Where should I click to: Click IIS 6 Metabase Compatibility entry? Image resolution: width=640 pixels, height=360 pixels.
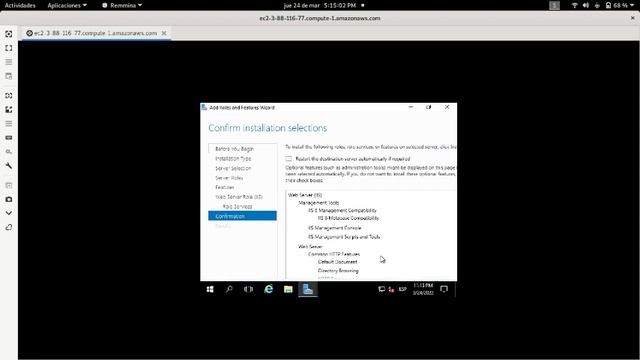(x=348, y=218)
